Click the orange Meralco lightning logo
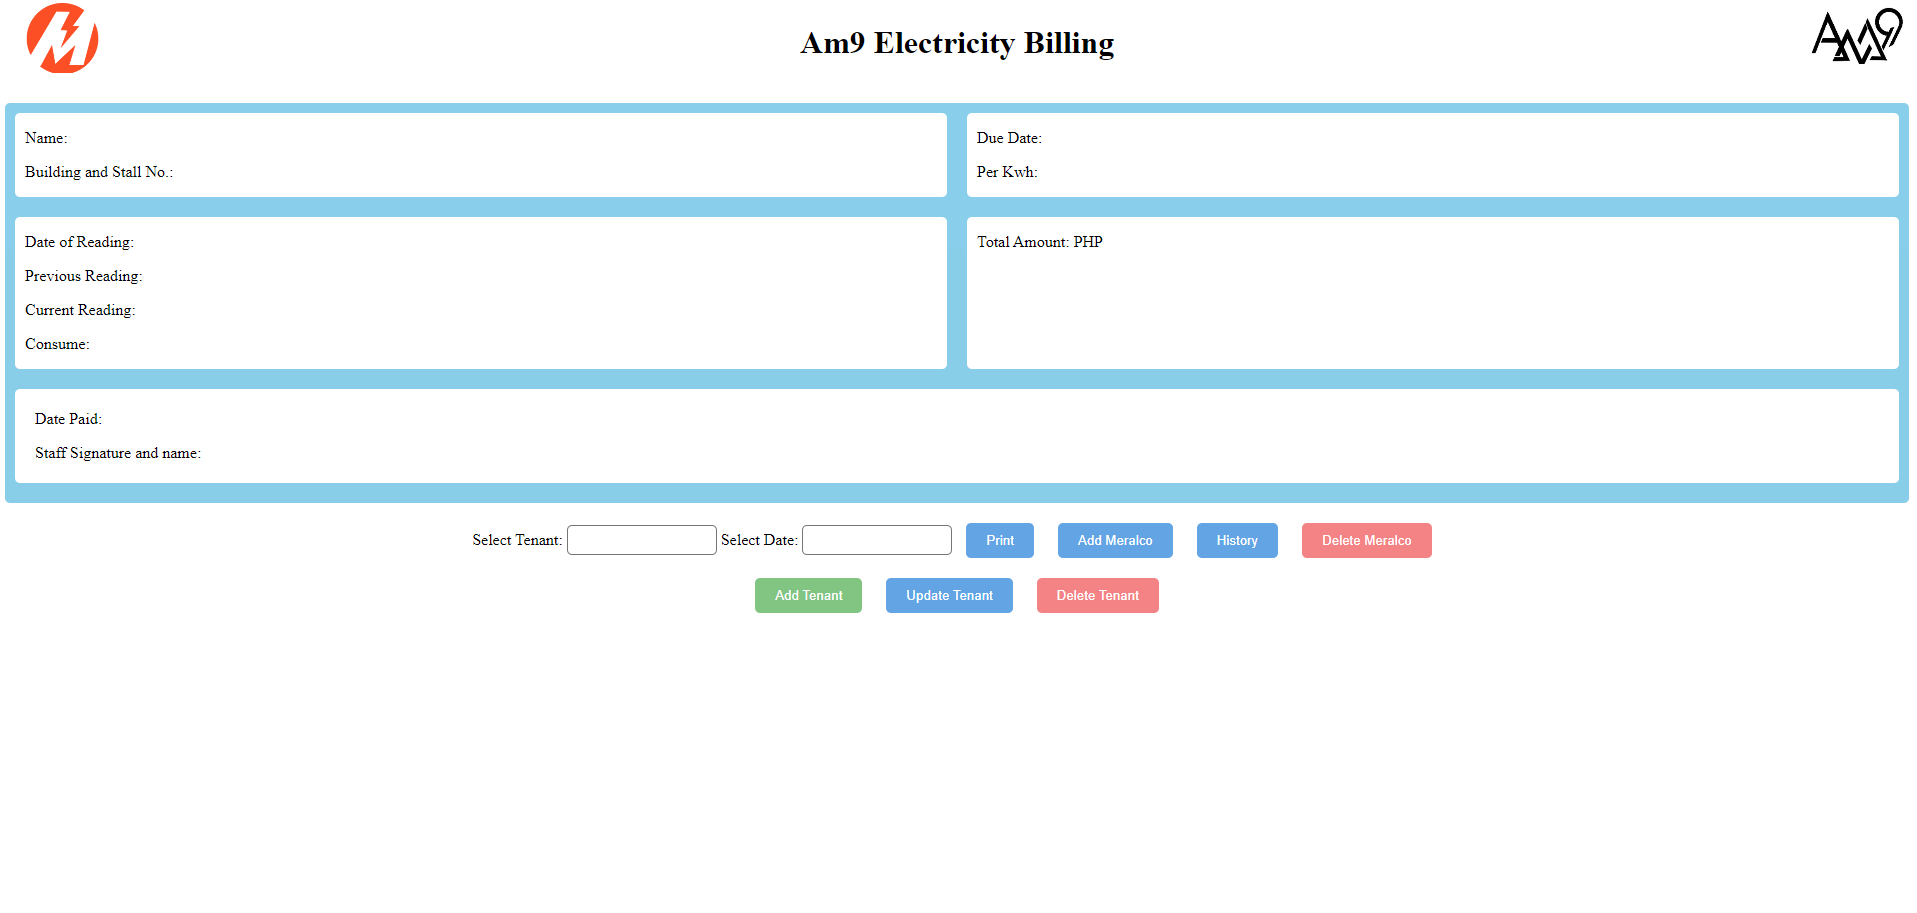The image size is (1917, 913). tap(62, 38)
